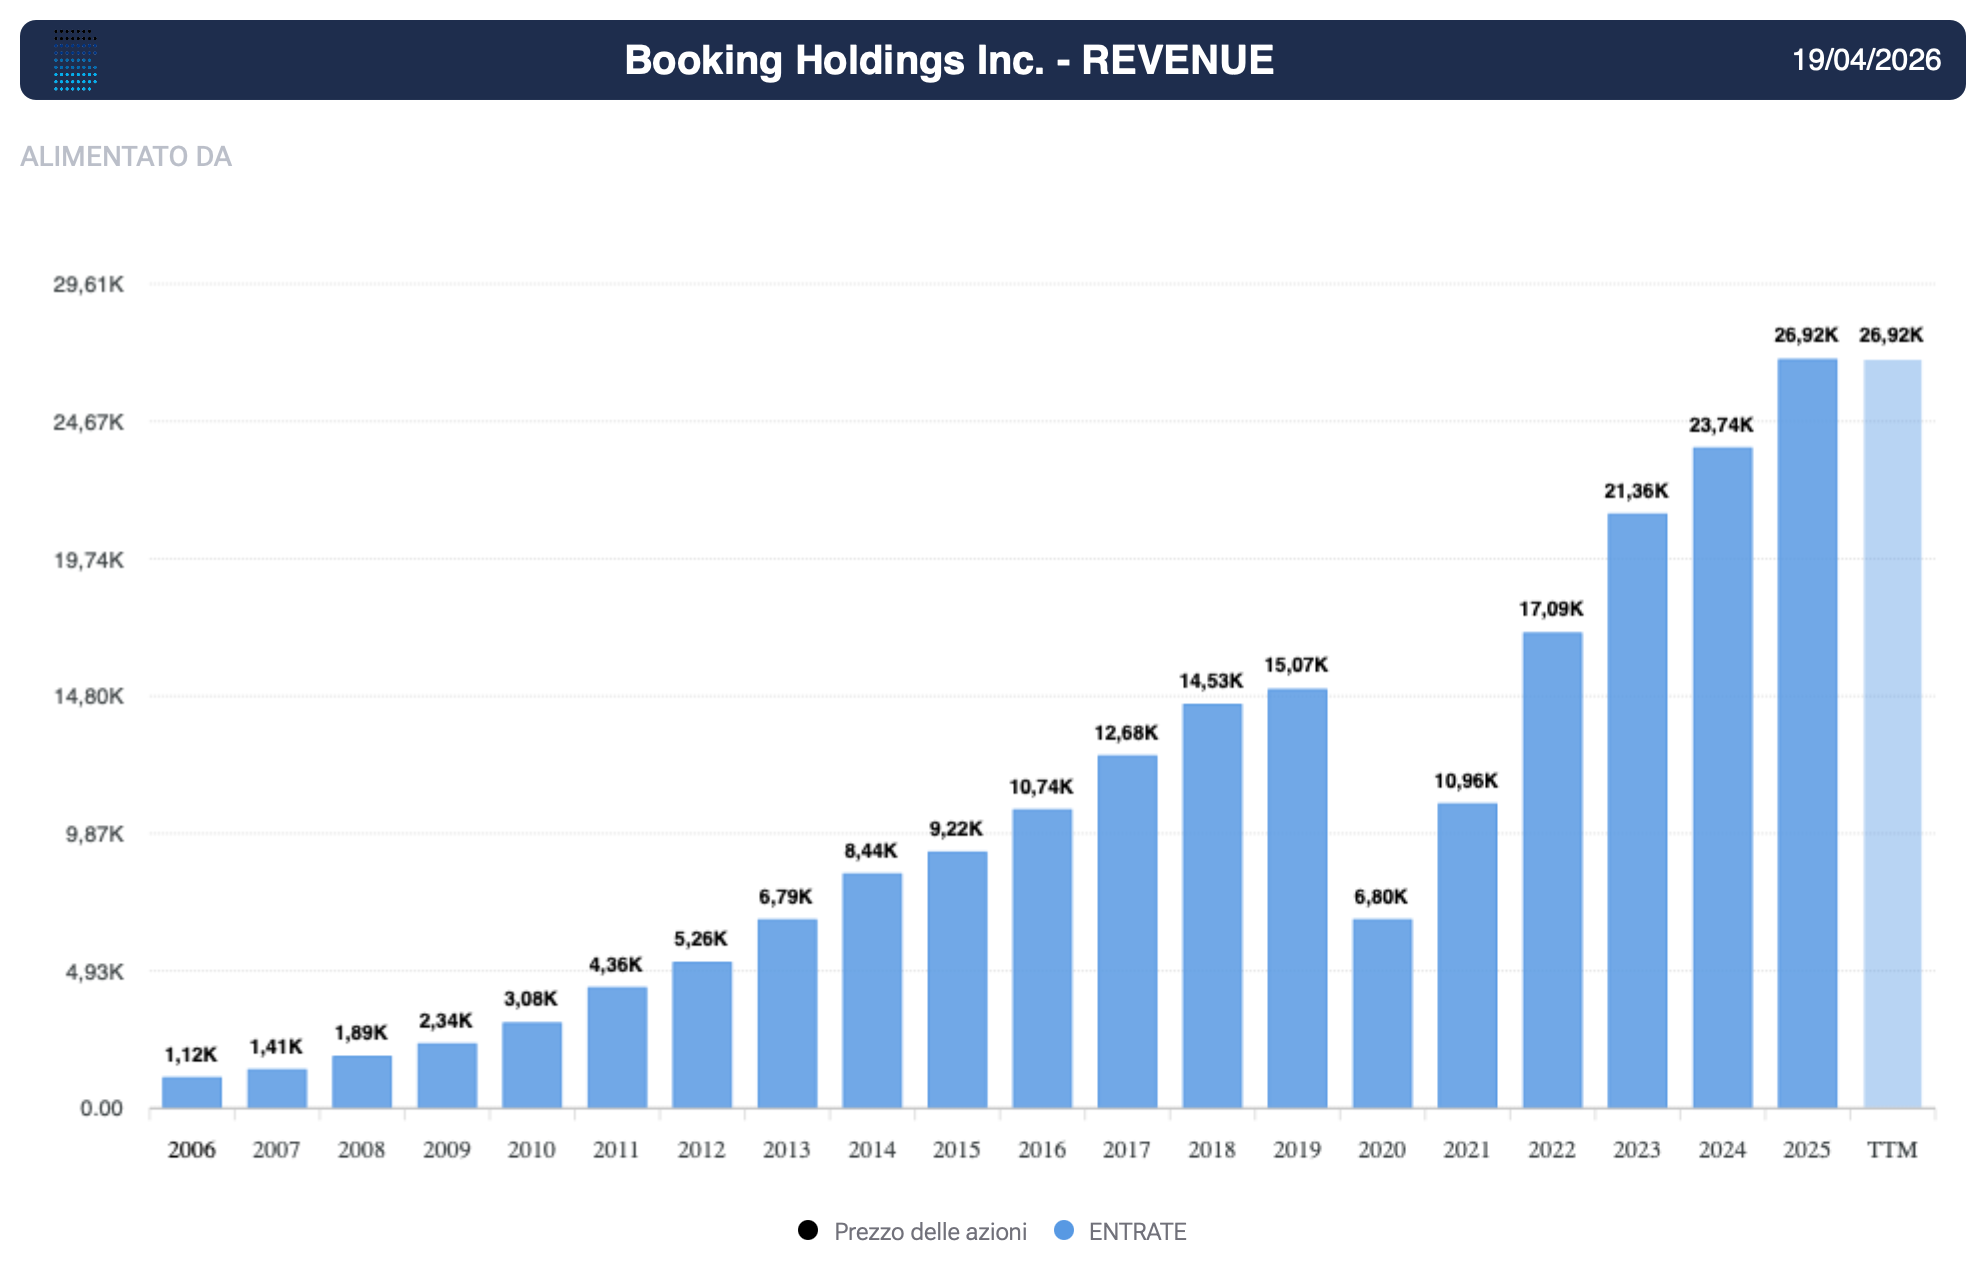Click the 2025 revenue bar
Viewport: 1986px width, 1261px height.
pyautogui.click(x=1807, y=733)
